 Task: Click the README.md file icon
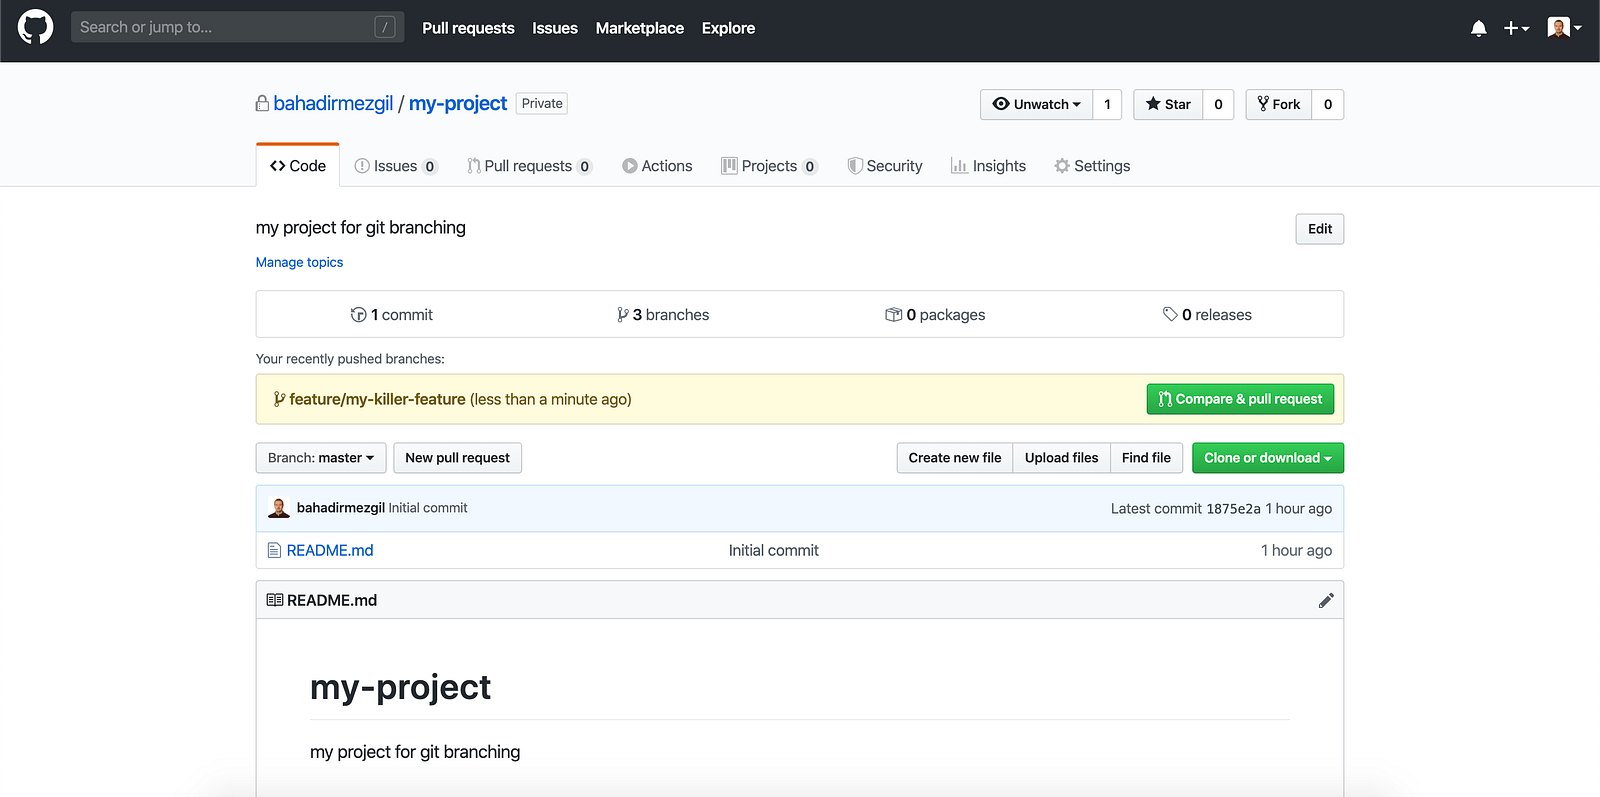tap(274, 550)
